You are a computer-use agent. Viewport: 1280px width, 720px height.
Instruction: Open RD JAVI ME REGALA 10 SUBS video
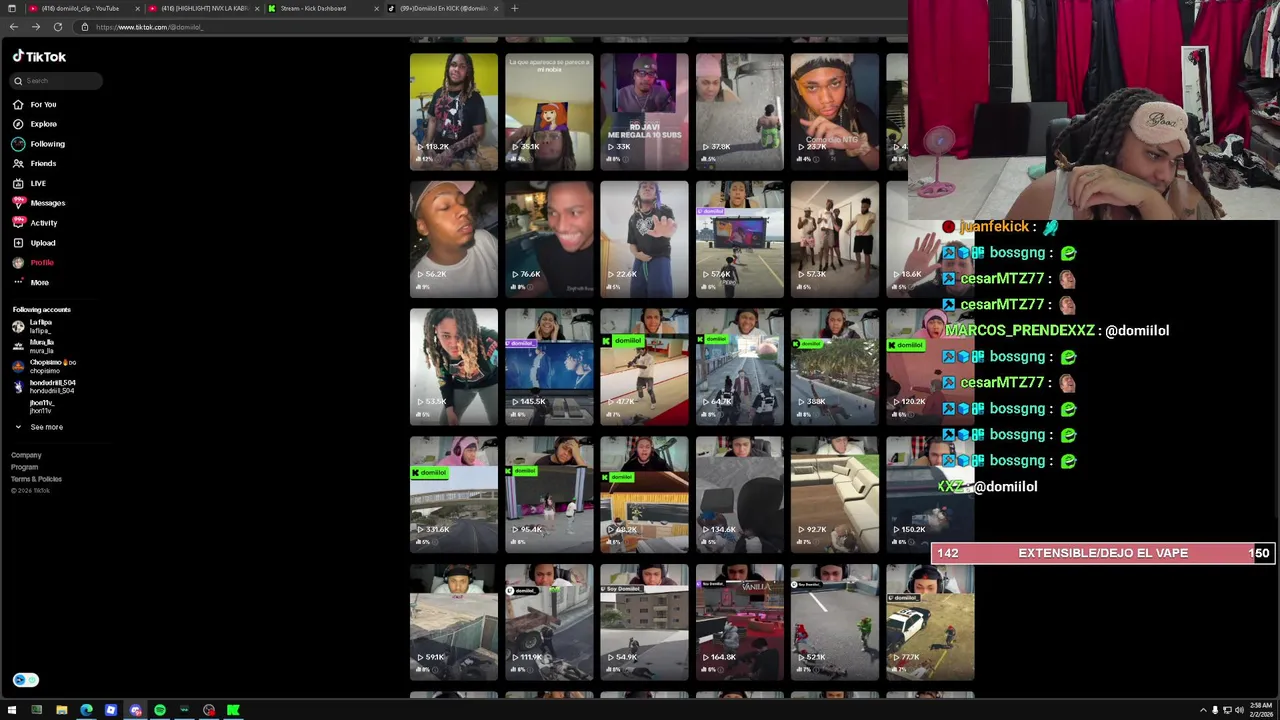pos(644,111)
